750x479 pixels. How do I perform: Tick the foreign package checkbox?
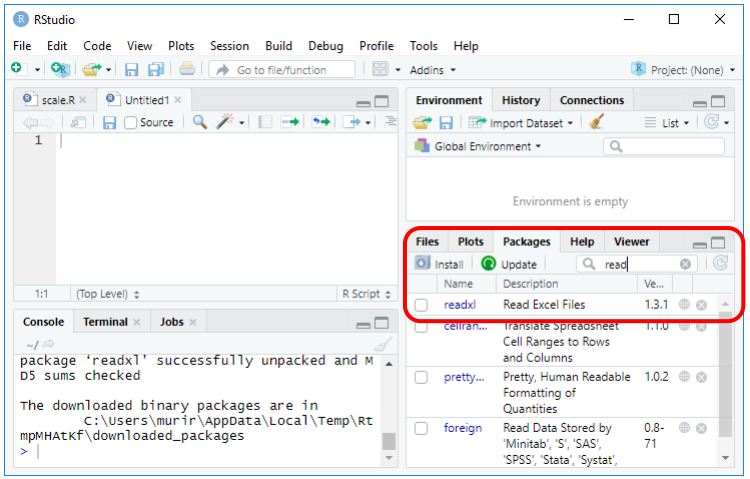[421, 428]
